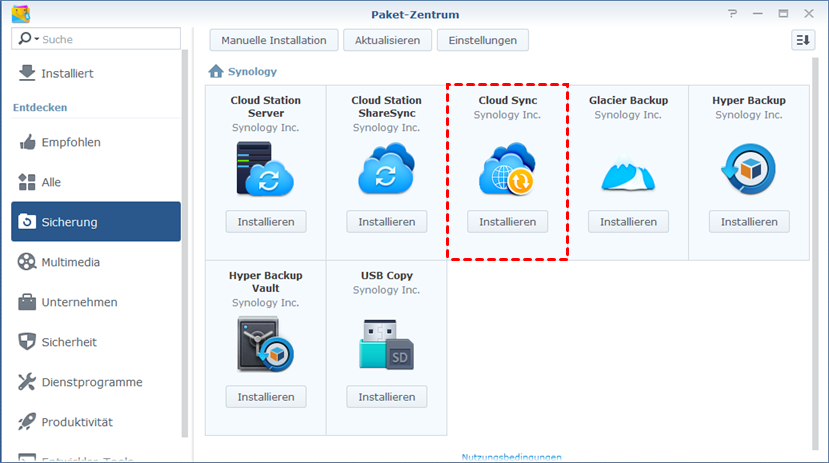The image size is (829, 463).
Task: Install USB Copy
Action: [386, 396]
